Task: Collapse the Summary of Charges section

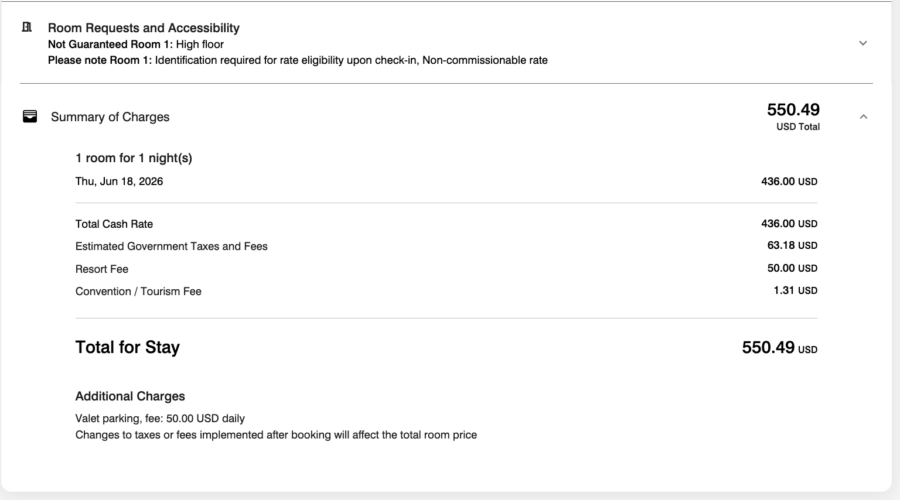Action: (863, 117)
